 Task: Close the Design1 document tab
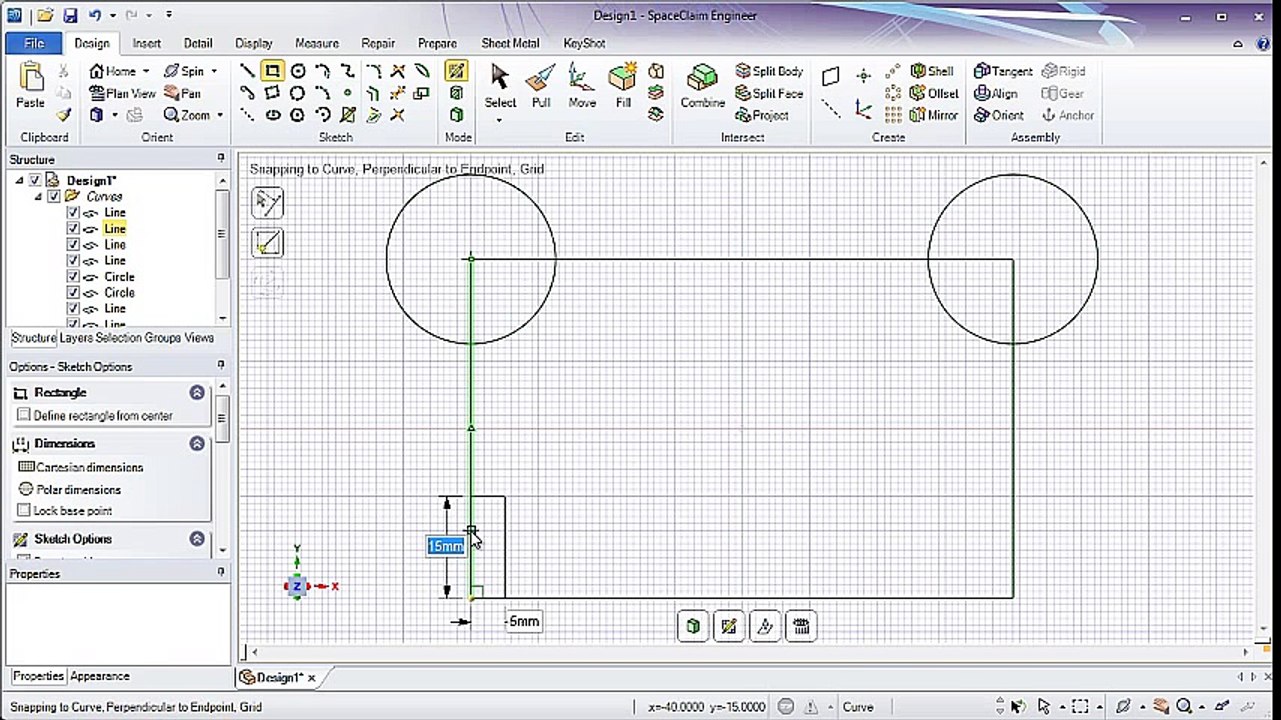(312, 678)
